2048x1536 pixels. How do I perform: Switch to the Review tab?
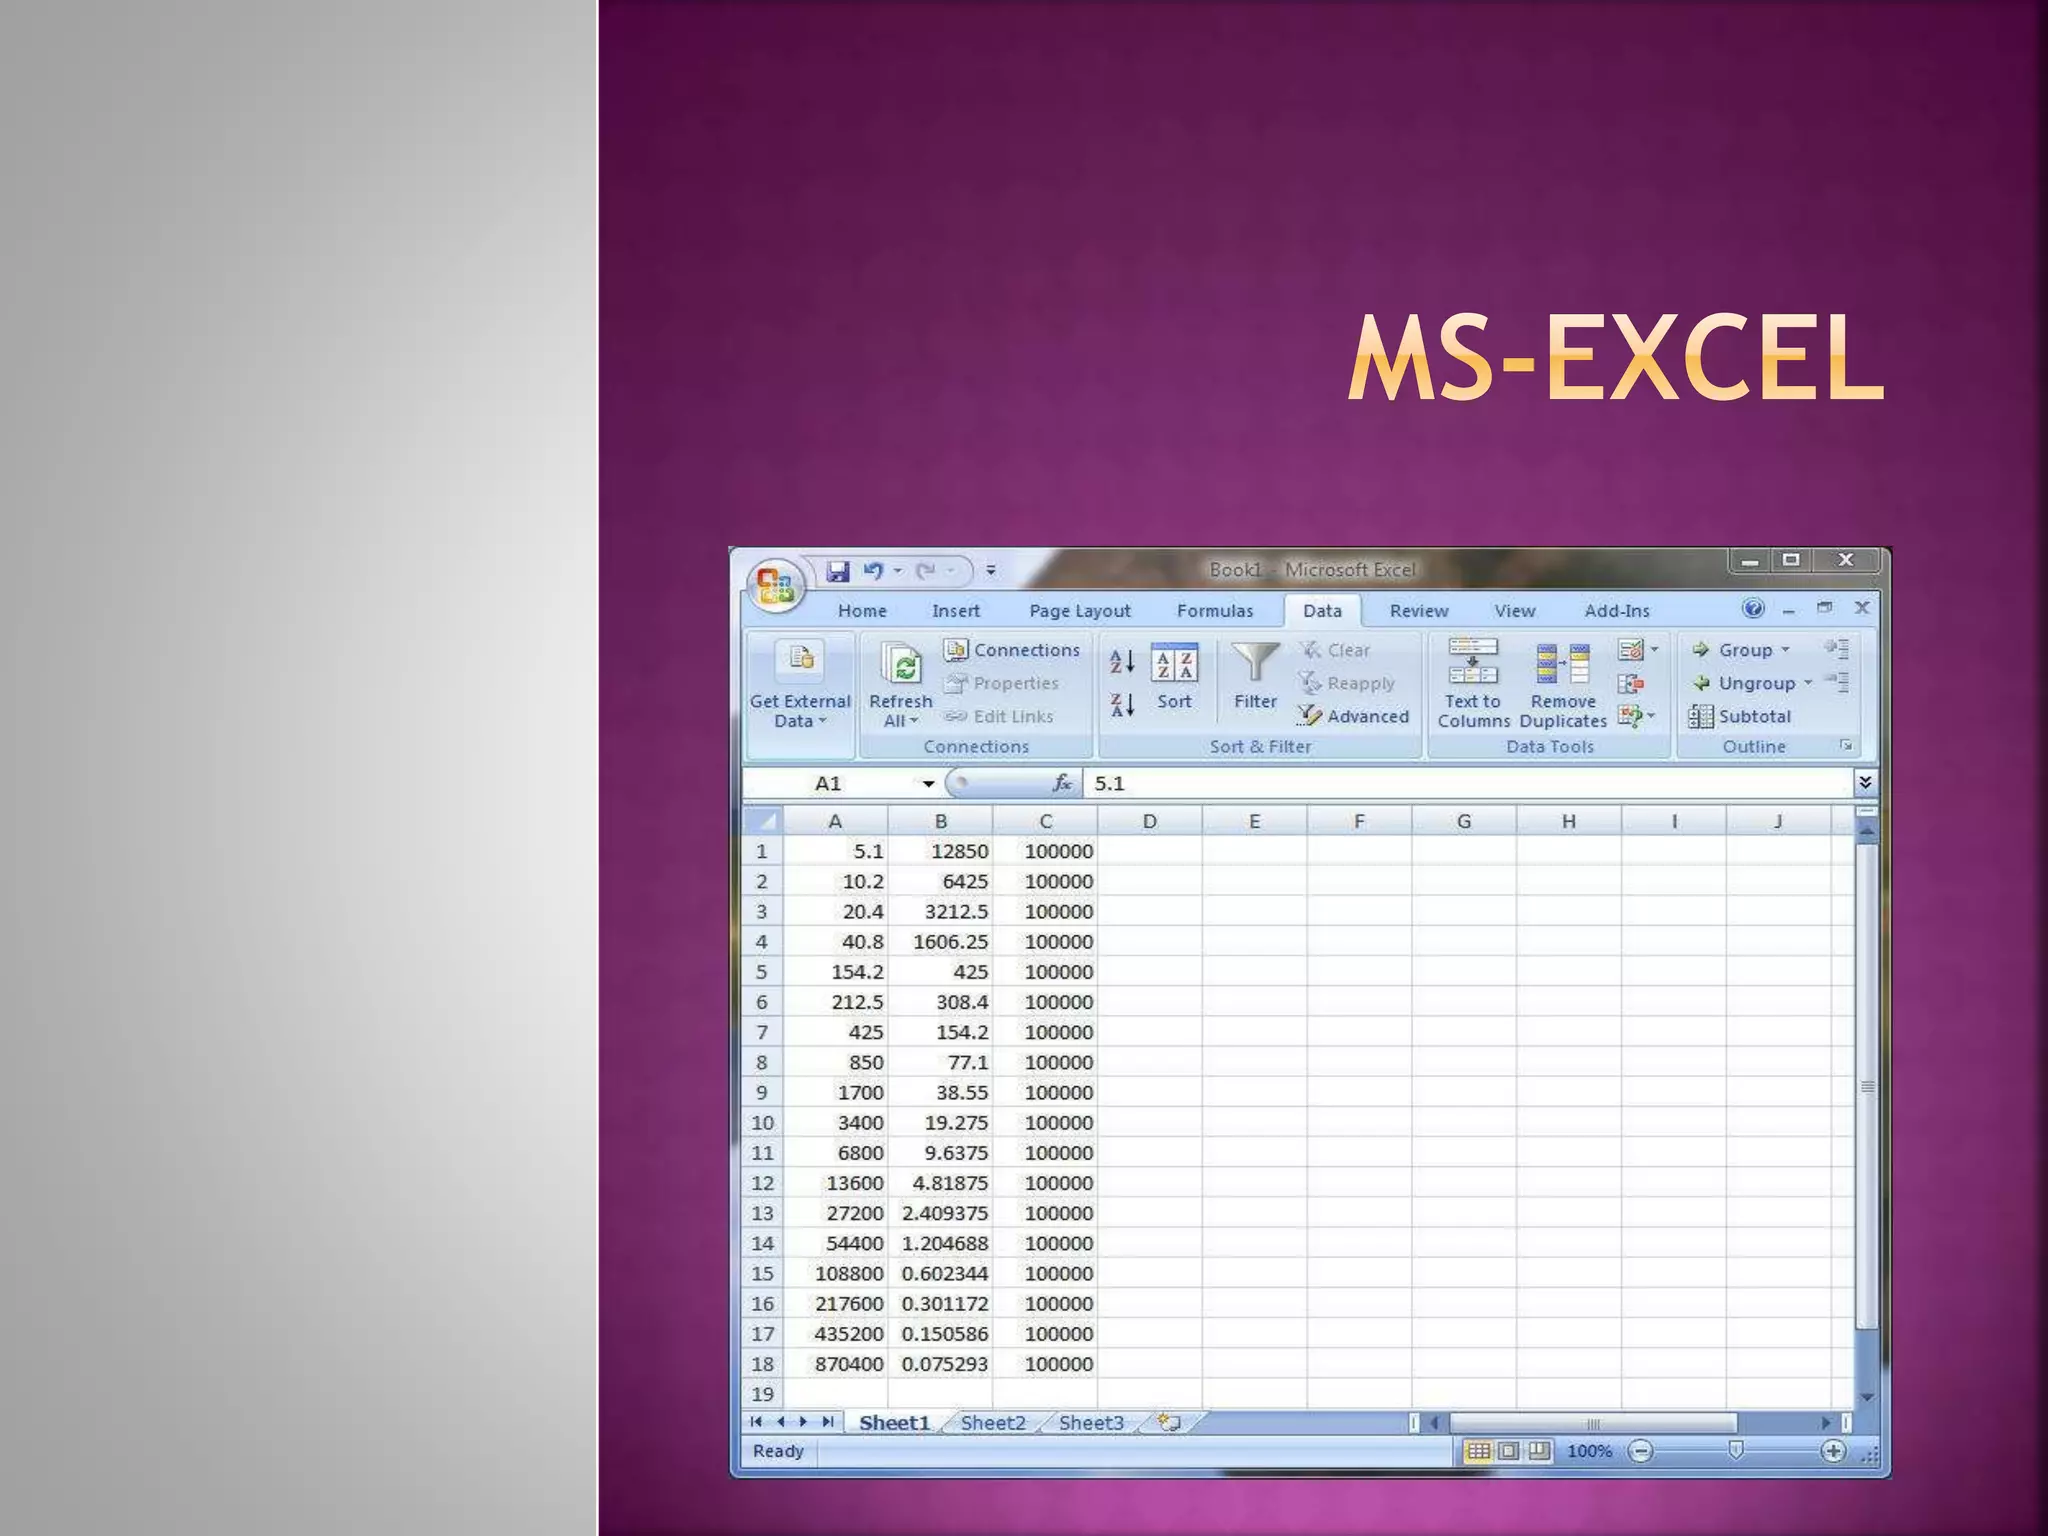click(1419, 610)
